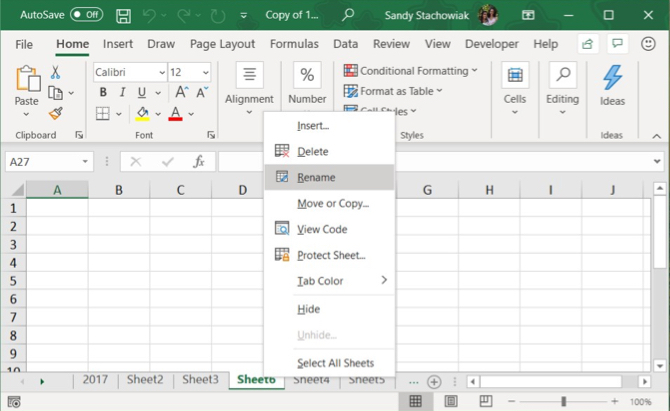This screenshot has width=670, height=411.
Task: Toggle Bold formatting
Action: [103, 92]
